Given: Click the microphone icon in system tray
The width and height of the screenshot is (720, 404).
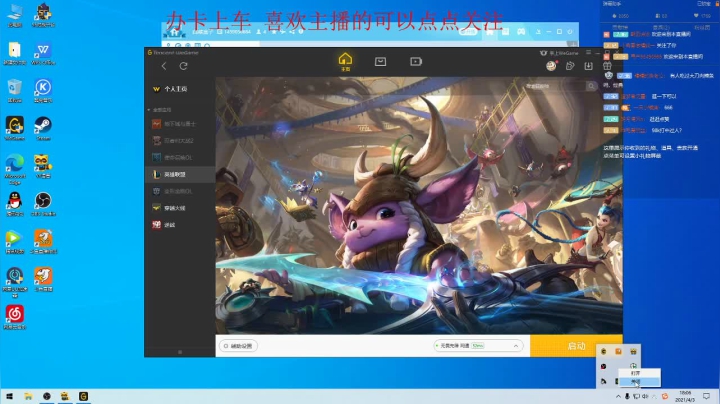Looking at the screenshot, I should click(627, 396).
